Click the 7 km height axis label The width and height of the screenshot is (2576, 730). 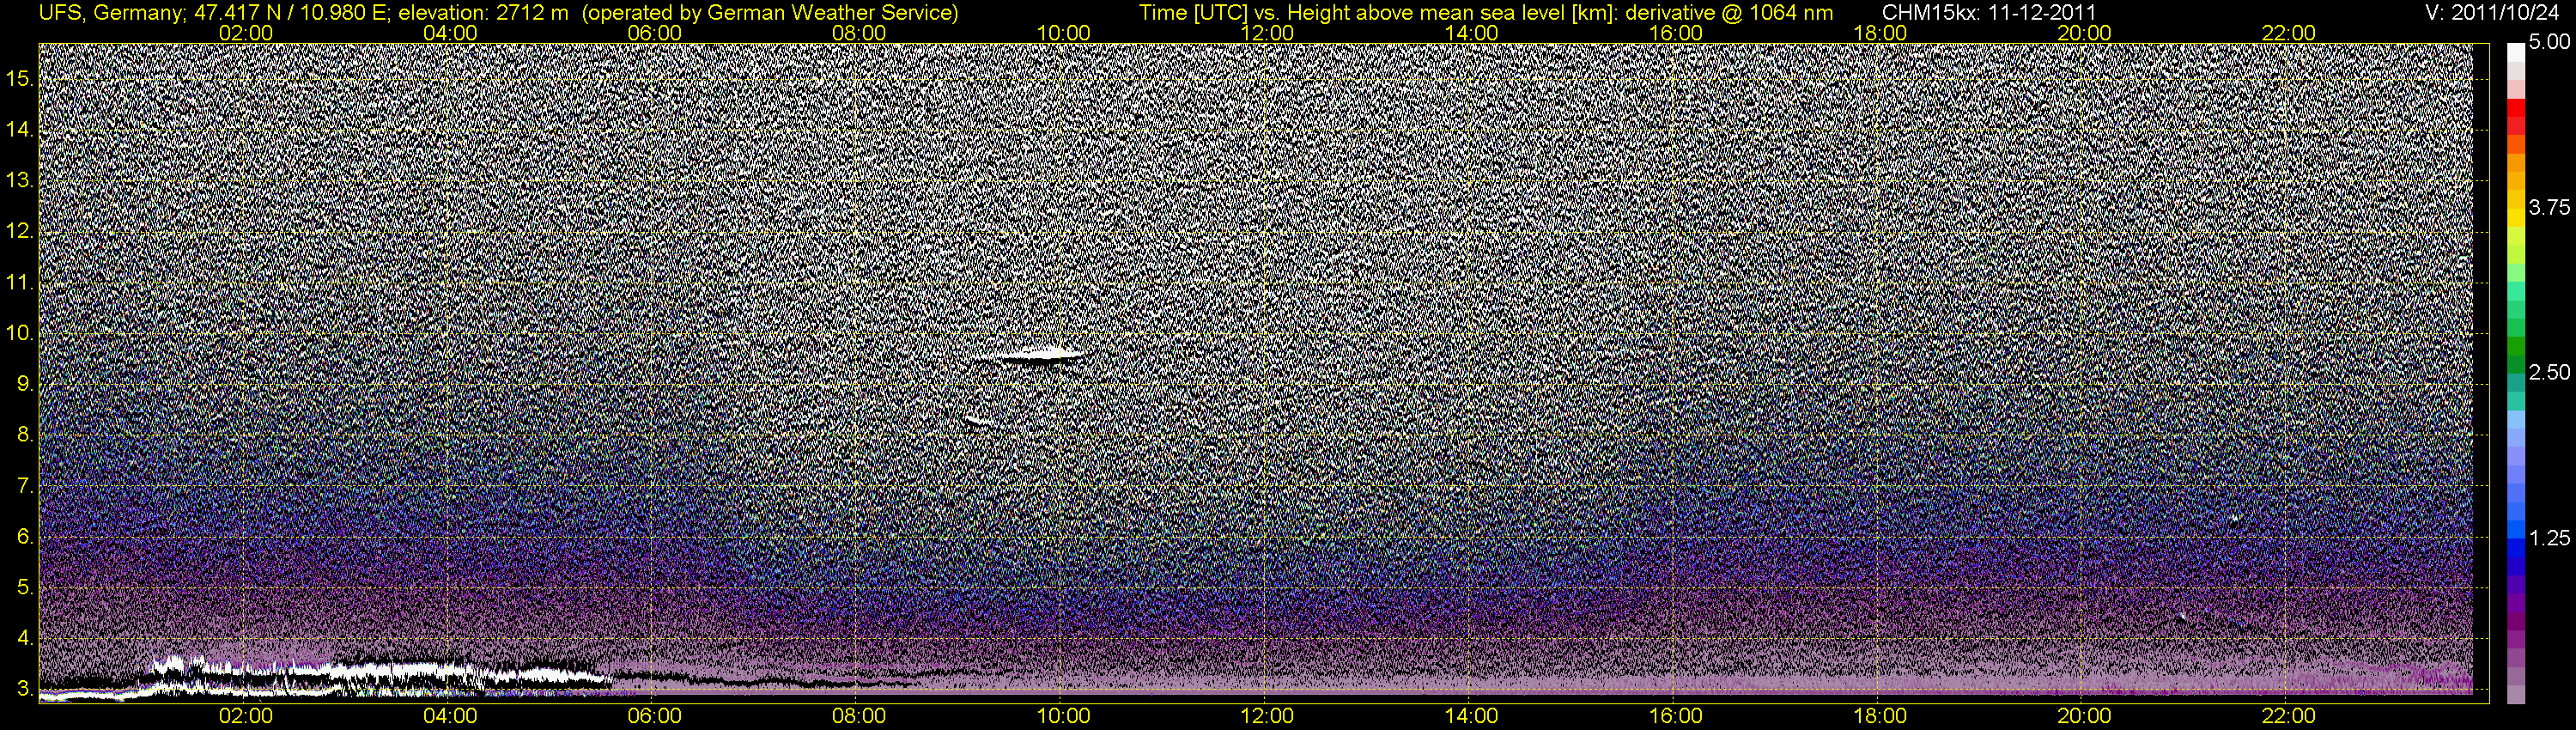(x=24, y=487)
